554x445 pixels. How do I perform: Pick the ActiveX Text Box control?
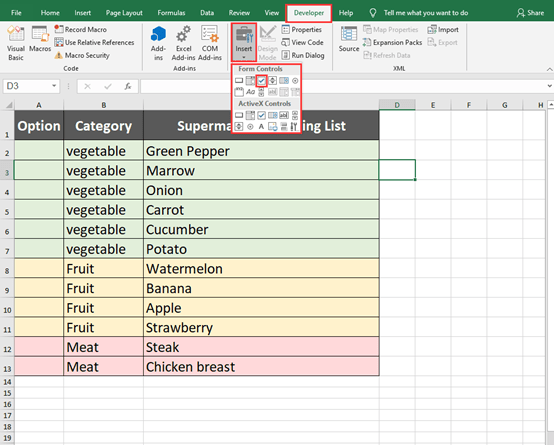click(284, 115)
